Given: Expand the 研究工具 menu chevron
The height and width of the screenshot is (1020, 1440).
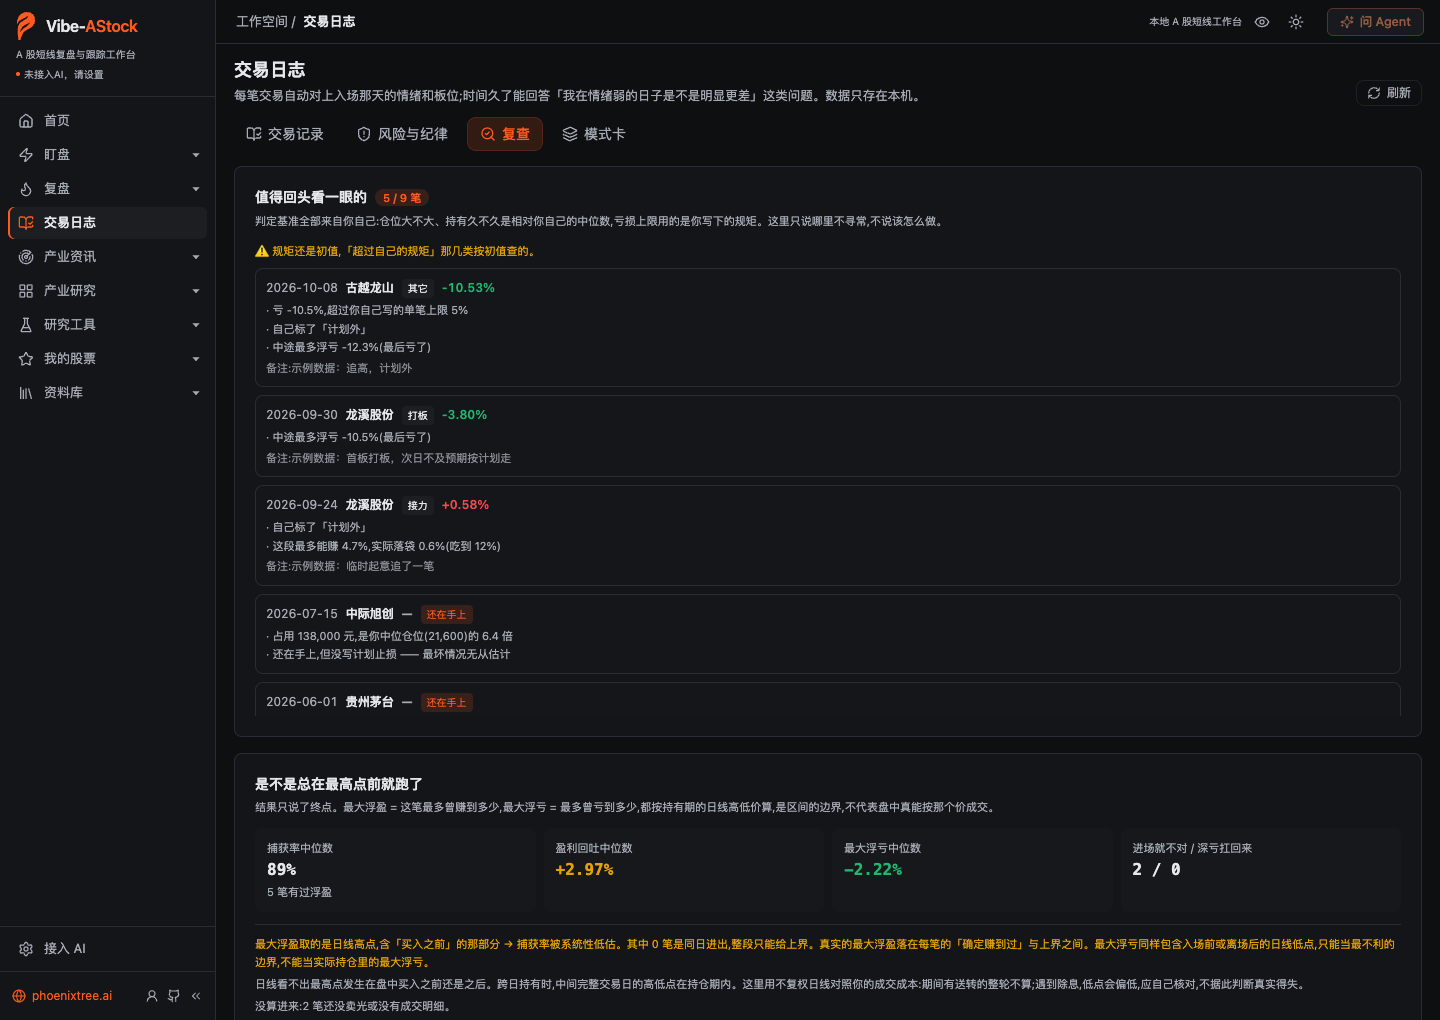Looking at the screenshot, I should coord(196,325).
